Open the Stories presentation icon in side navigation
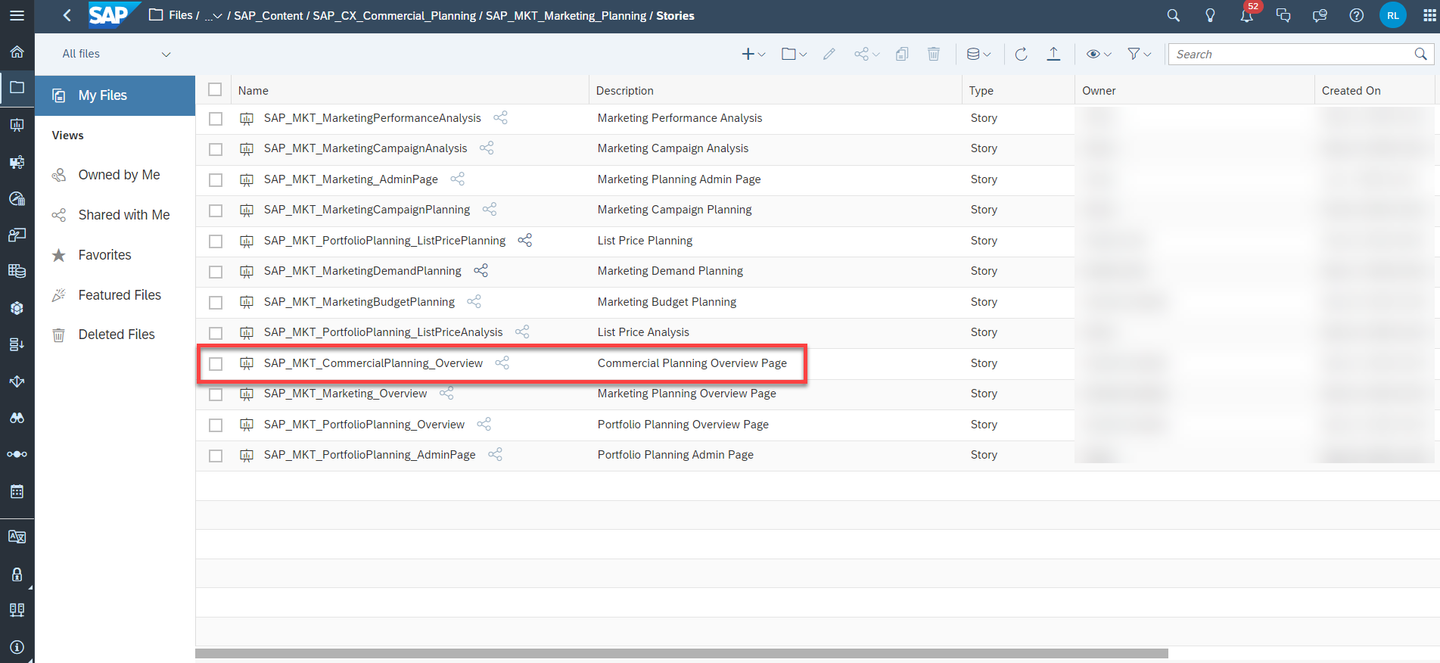This screenshot has height=663, width=1440. coord(16,125)
